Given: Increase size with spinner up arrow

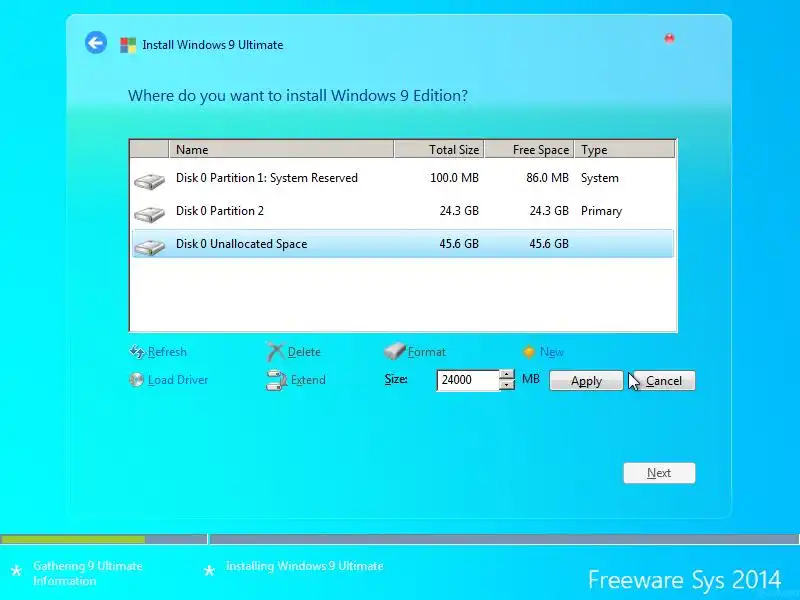Looking at the screenshot, I should (507, 374).
